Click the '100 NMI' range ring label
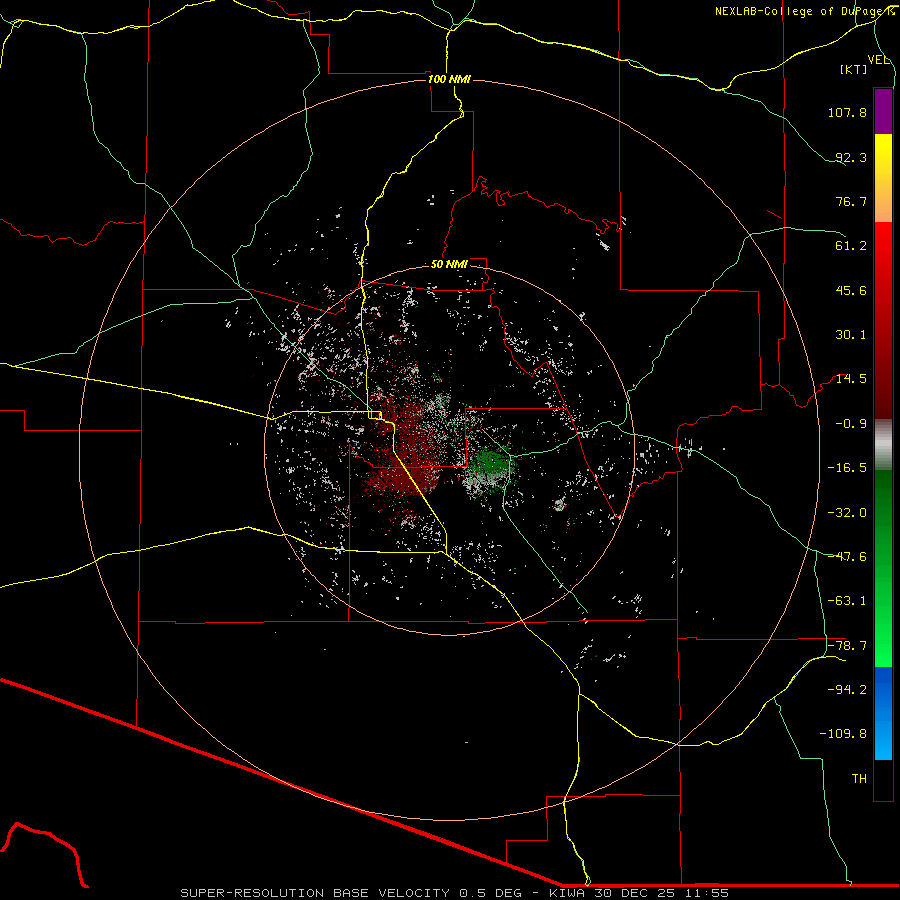 [449, 79]
